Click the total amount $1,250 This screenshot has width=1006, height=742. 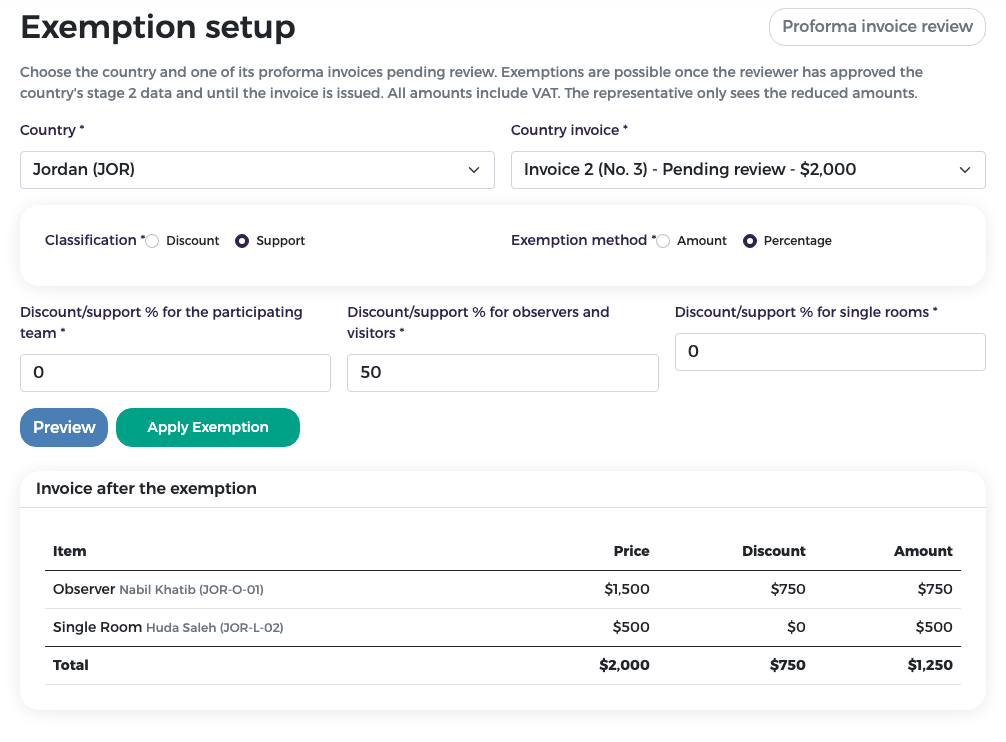(930, 665)
